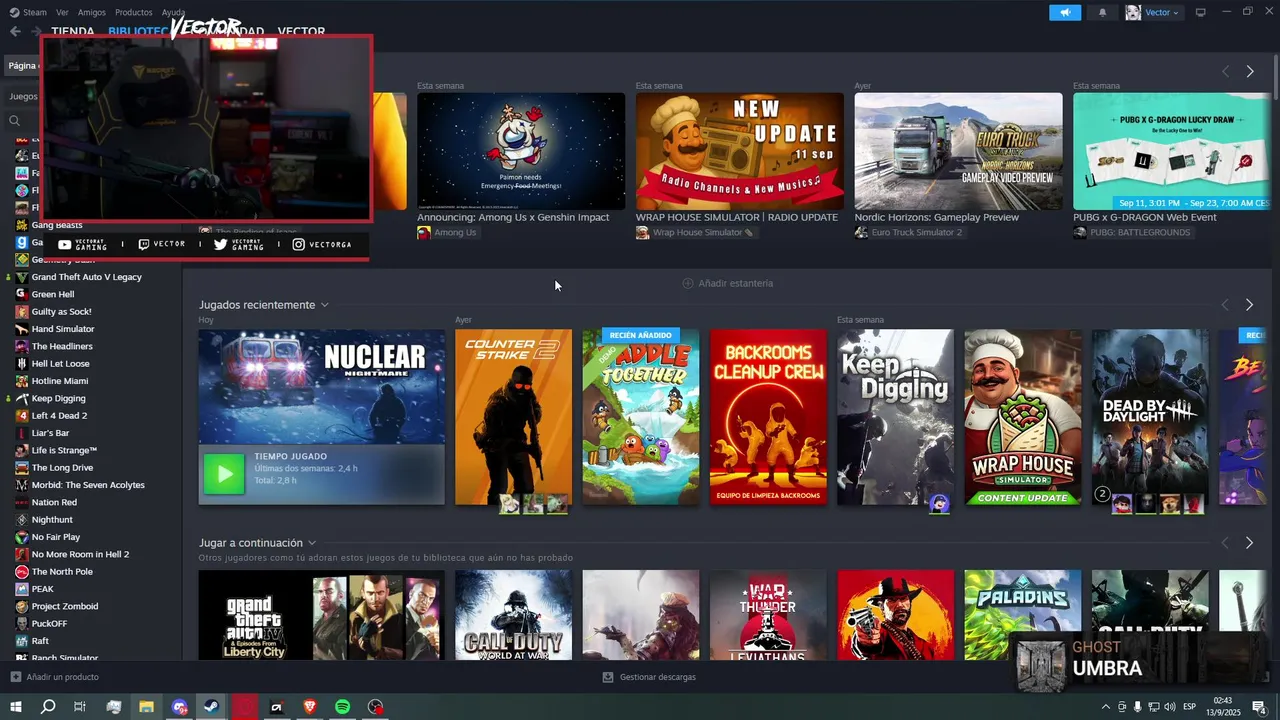Open the notifications bell
1280x720 pixels.
click(1103, 12)
